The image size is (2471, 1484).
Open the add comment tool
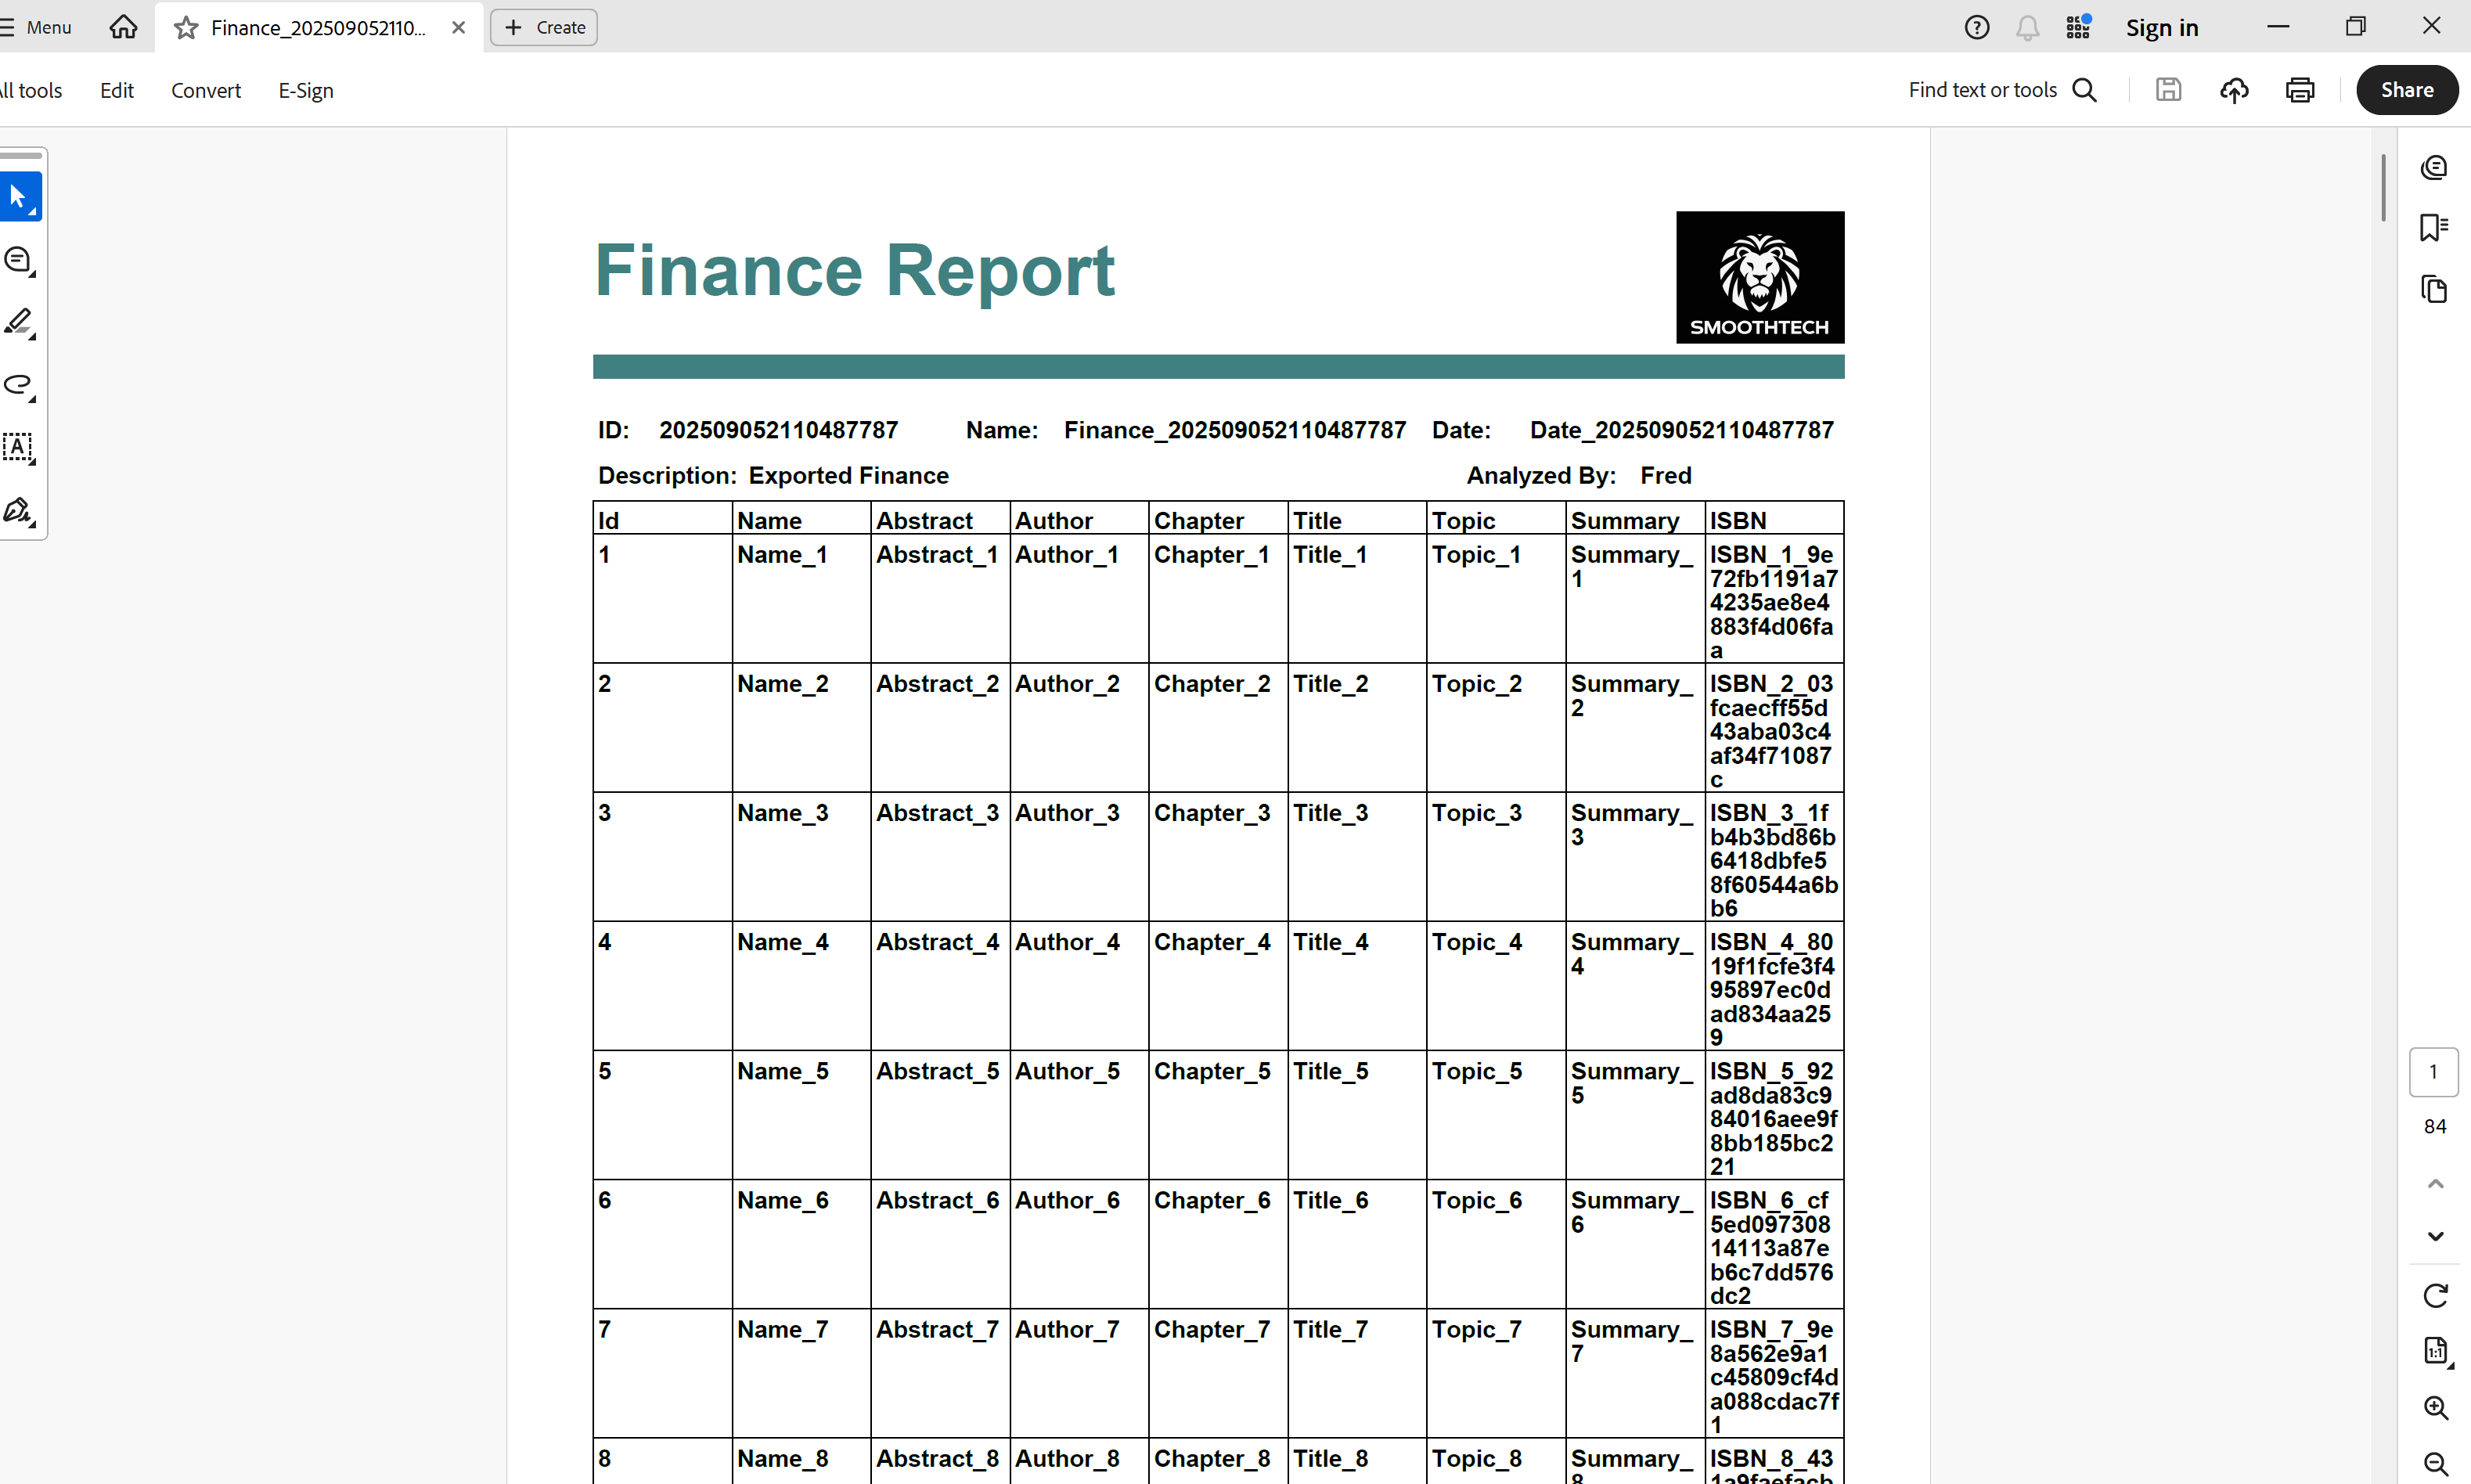(18, 260)
